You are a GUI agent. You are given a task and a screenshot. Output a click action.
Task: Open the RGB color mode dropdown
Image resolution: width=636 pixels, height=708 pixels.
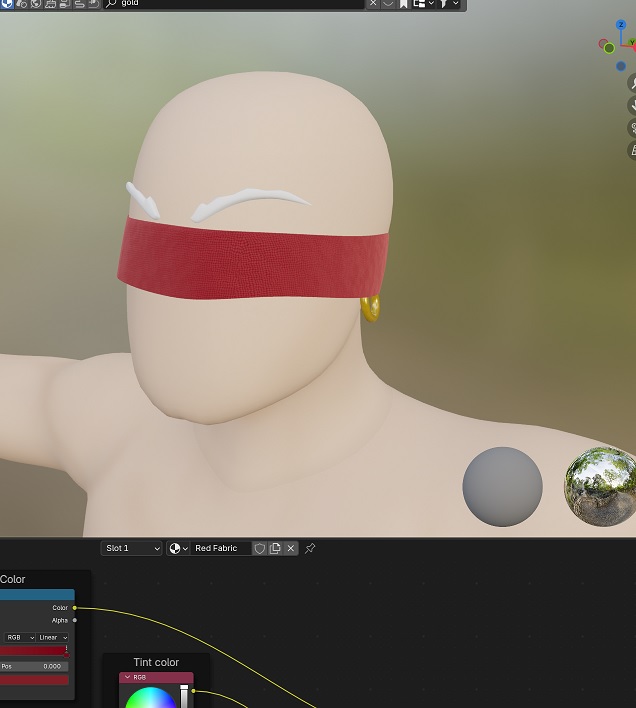19,637
